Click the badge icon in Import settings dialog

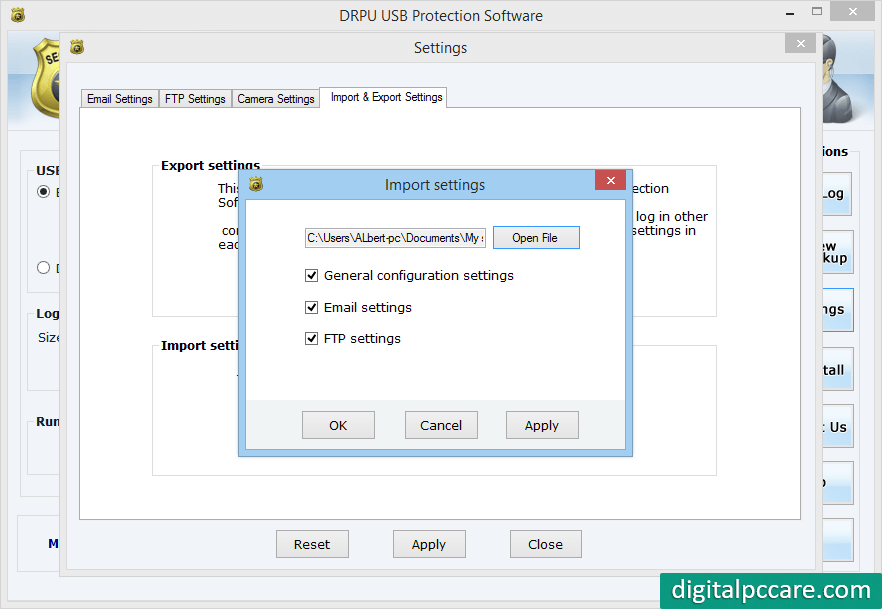pos(256,184)
